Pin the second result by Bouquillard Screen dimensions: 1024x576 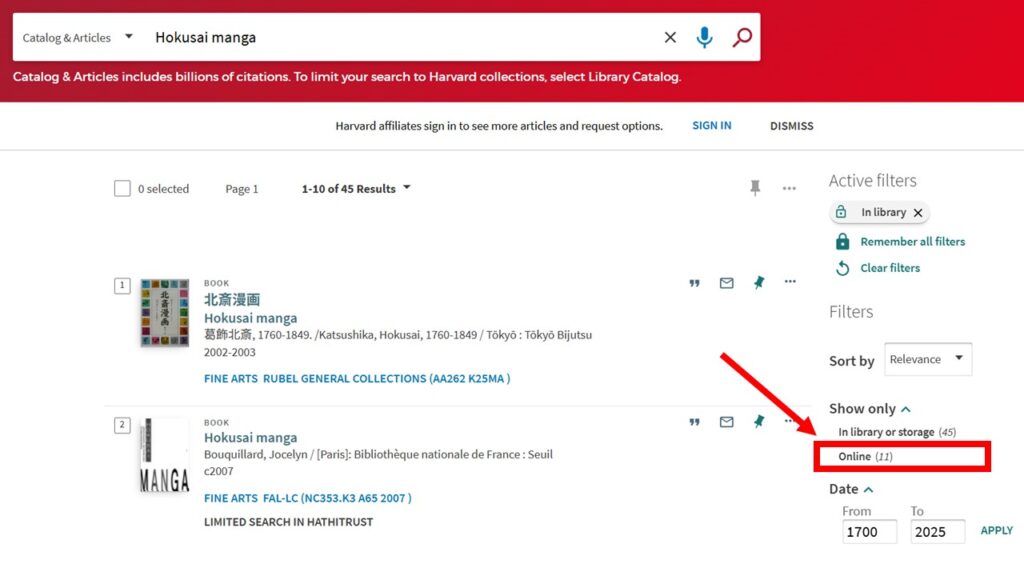click(759, 422)
